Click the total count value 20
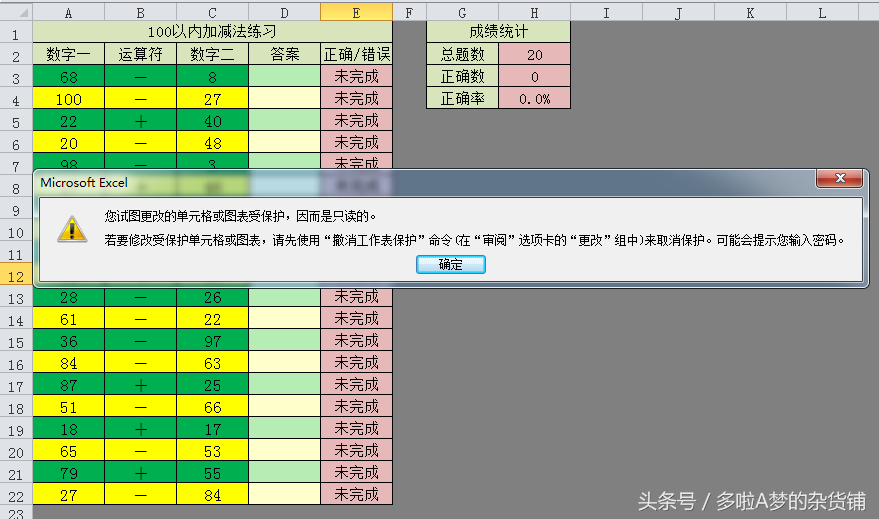Viewport: 879px width, 519px height. pyautogui.click(x=534, y=54)
